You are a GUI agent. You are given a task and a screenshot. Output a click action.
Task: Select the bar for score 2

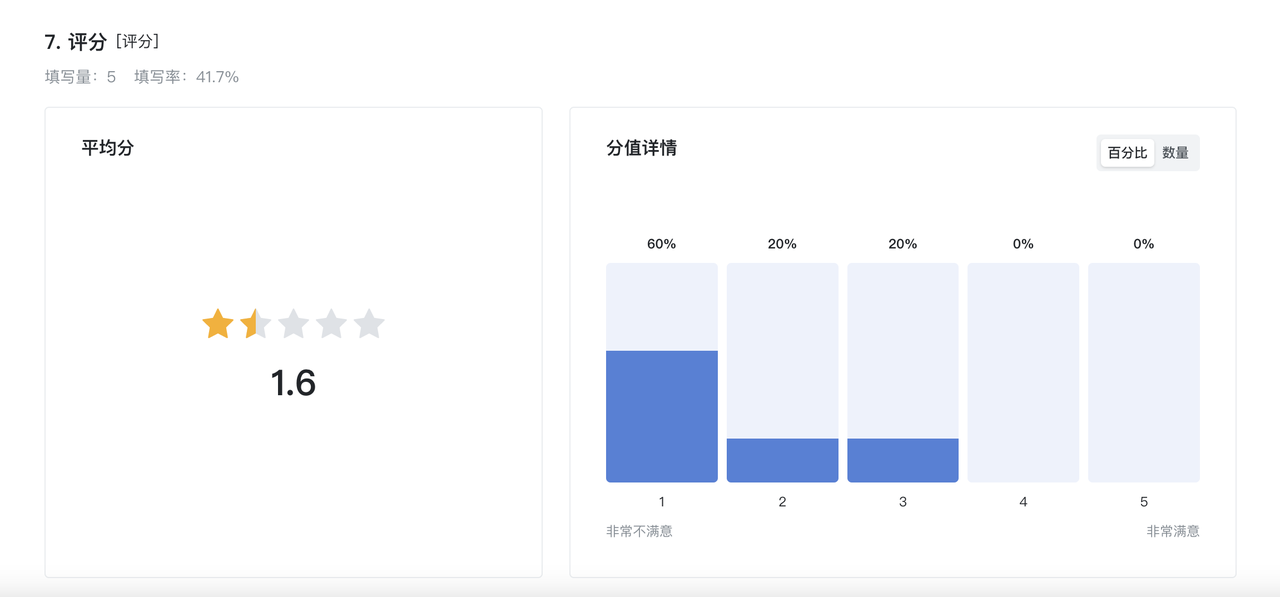click(x=782, y=373)
